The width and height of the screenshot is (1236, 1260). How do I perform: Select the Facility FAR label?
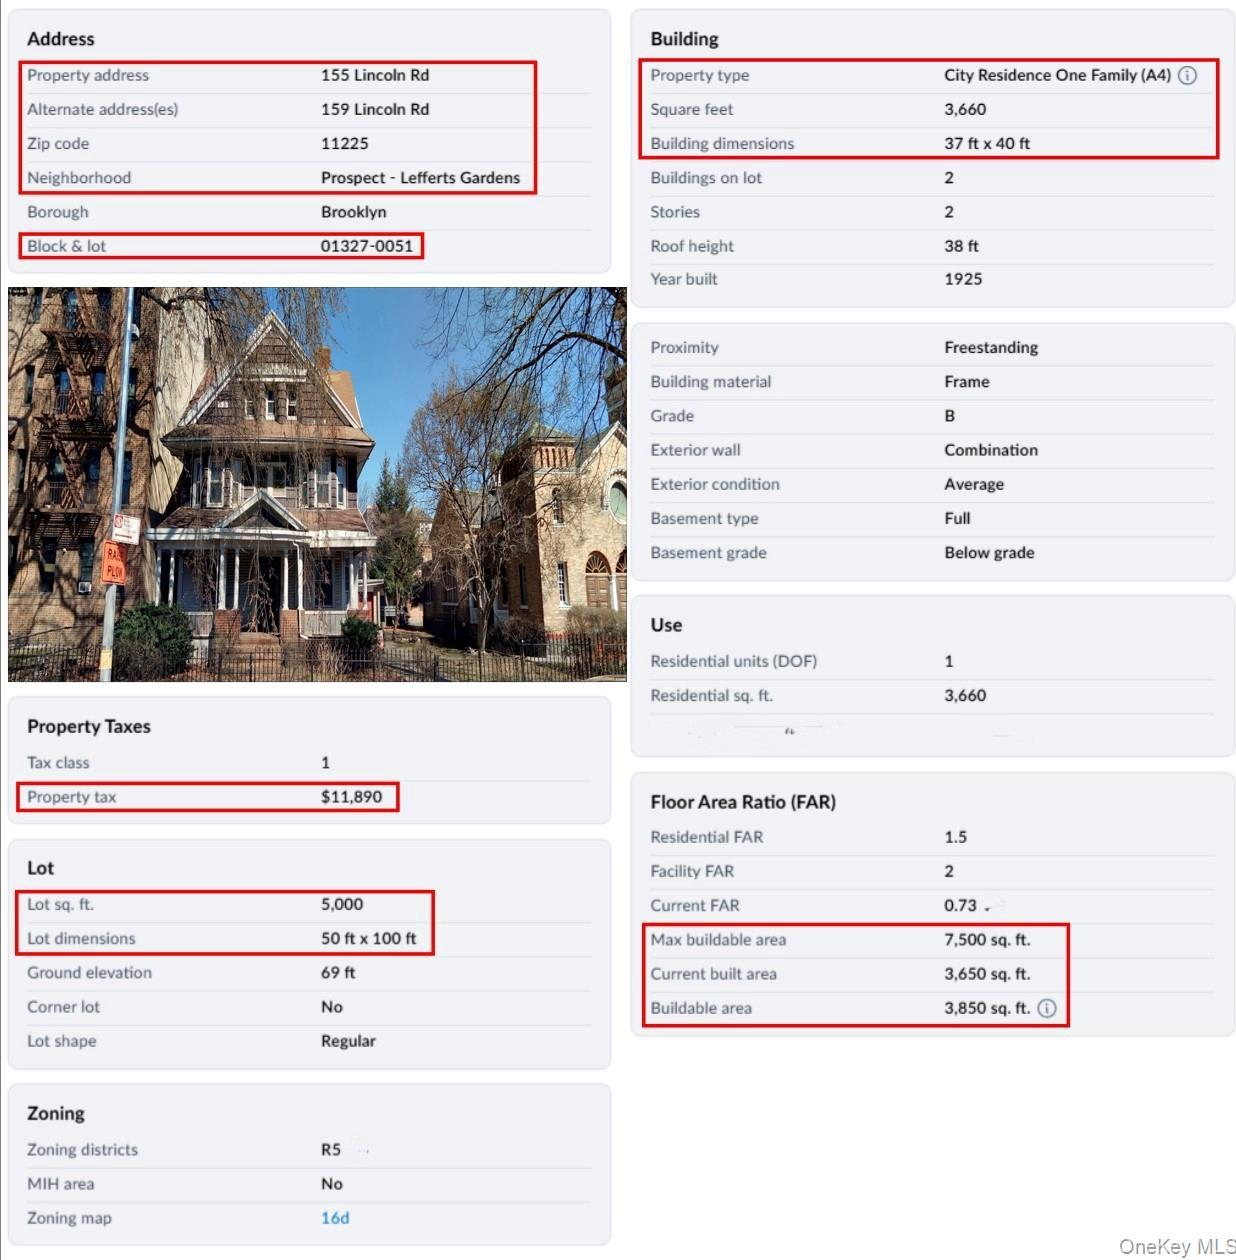pos(692,871)
